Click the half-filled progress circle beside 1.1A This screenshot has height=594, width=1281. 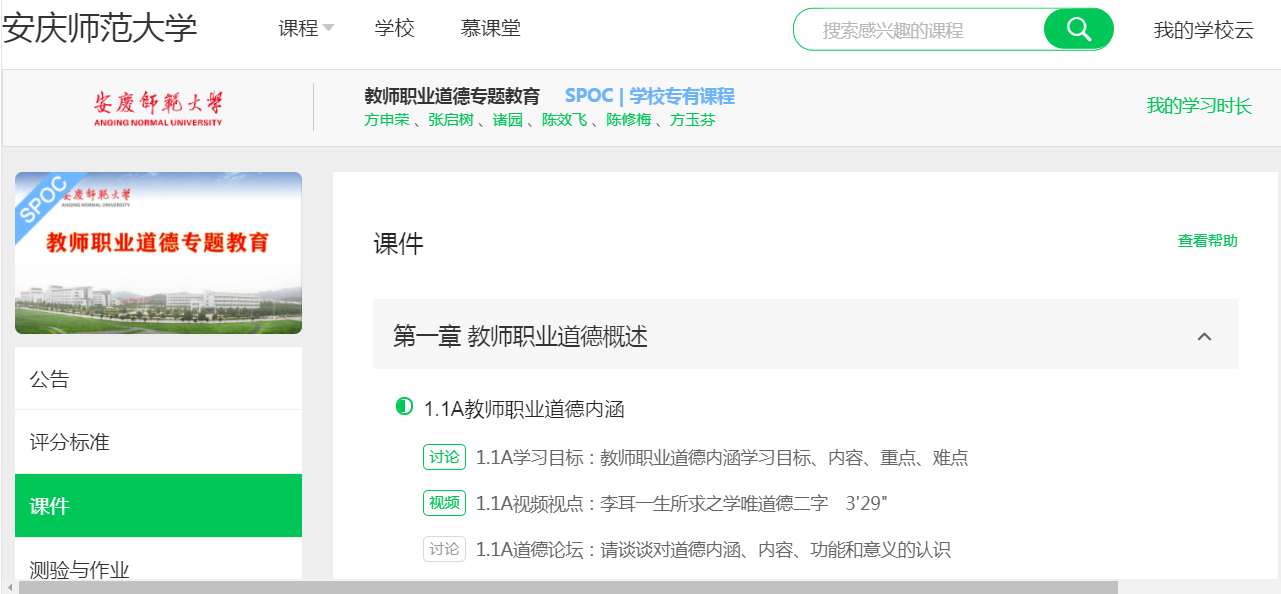pos(404,407)
